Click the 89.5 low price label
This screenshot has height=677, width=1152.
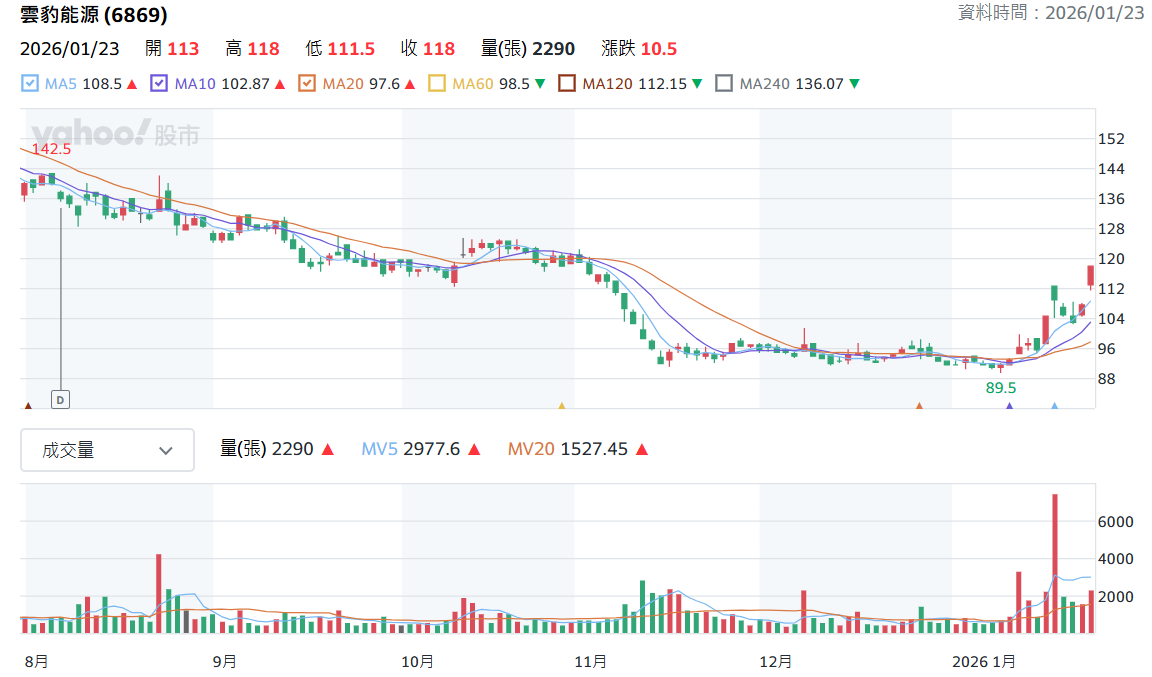click(x=1001, y=388)
